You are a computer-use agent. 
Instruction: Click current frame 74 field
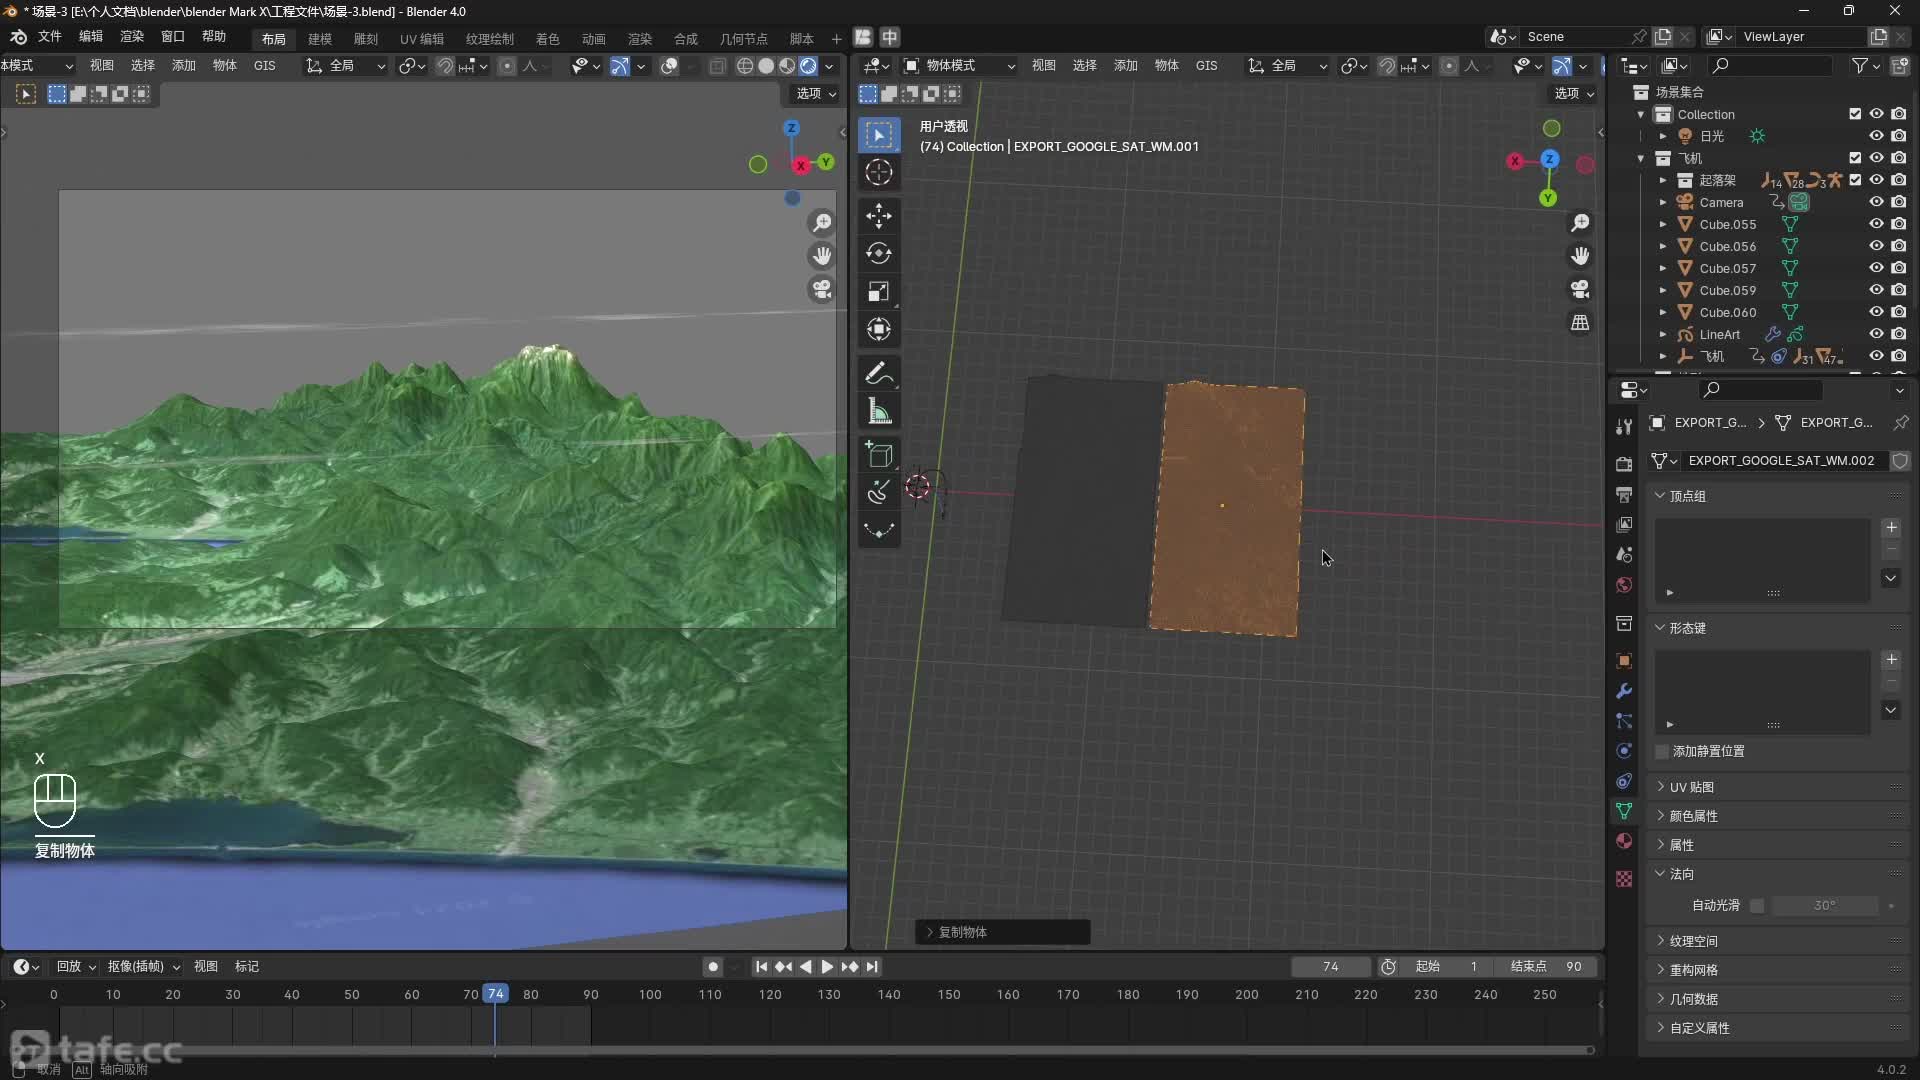click(1330, 966)
